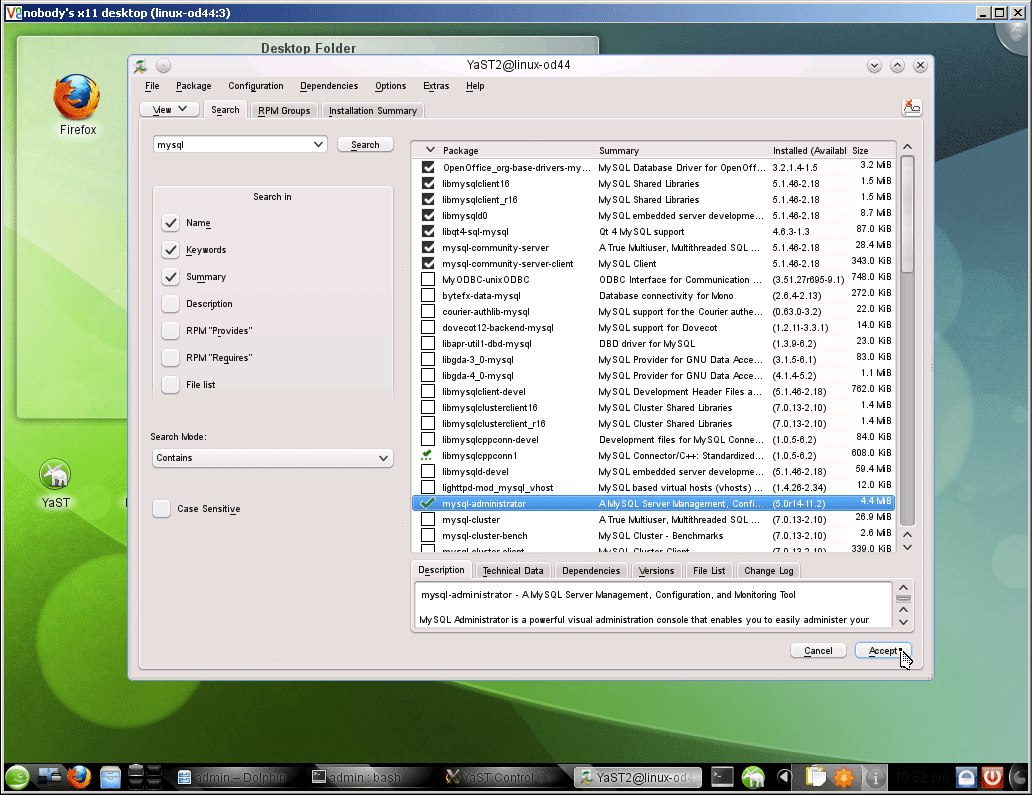1032x795 pixels.
Task: Open the file manager icon in taskbar
Action: [x=110, y=778]
